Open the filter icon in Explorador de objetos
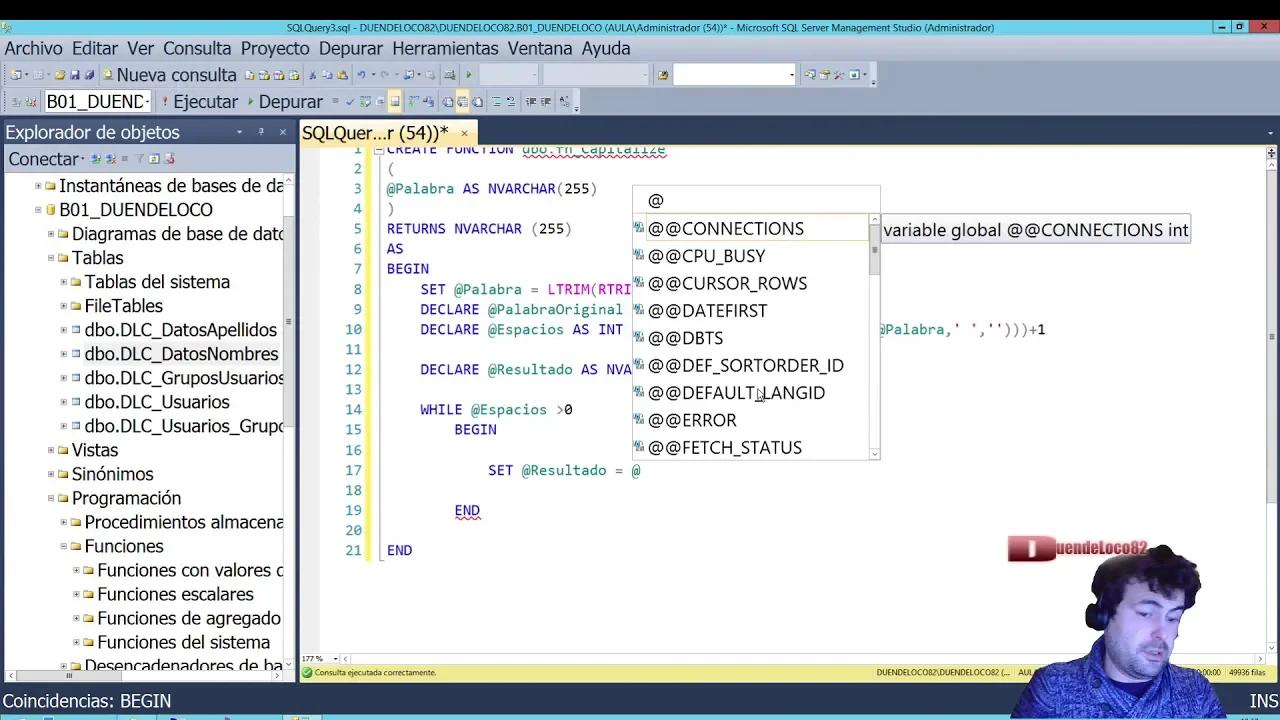Viewport: 1280px width, 720px height. click(139, 159)
